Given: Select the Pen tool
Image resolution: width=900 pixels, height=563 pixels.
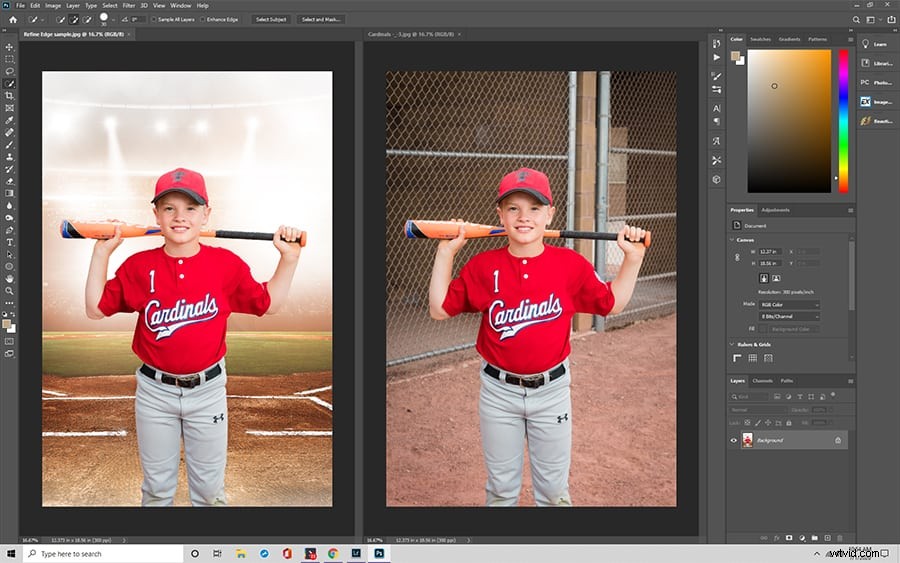Looking at the screenshot, I should click(x=9, y=230).
